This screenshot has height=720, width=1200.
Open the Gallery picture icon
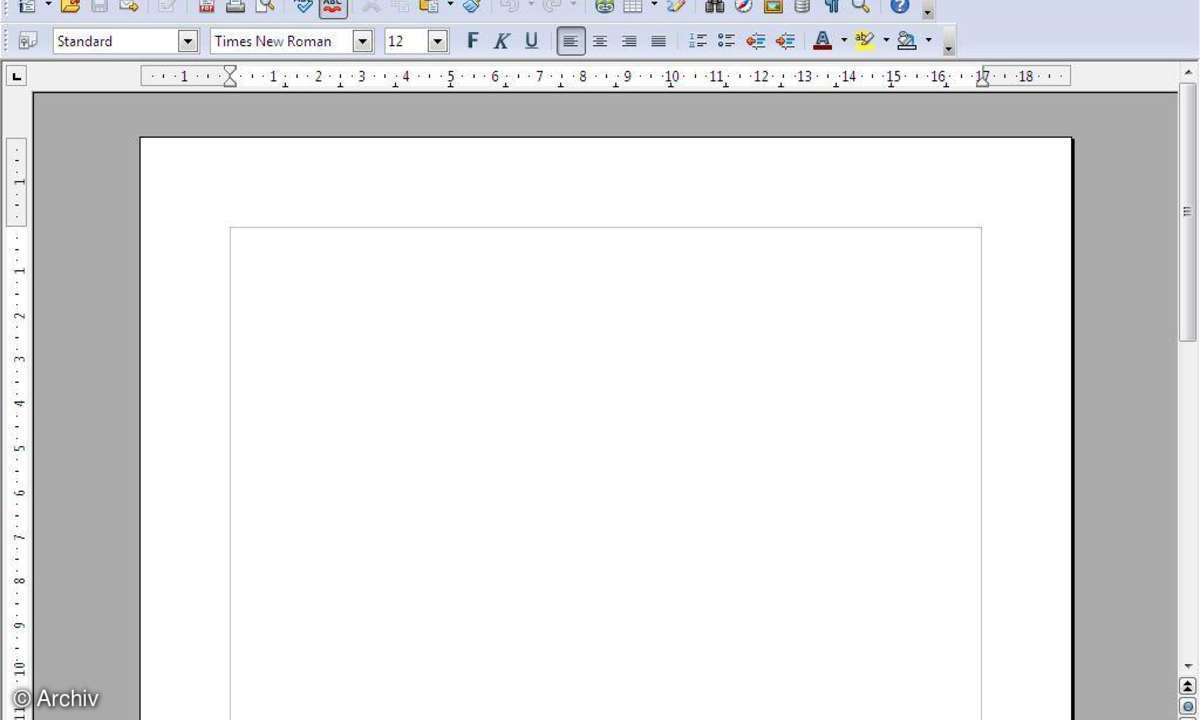772,6
